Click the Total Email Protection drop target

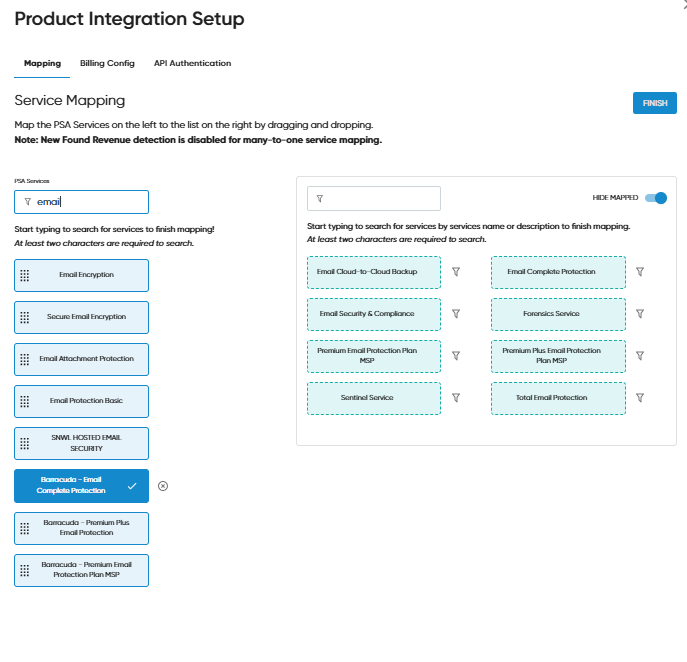pos(558,399)
